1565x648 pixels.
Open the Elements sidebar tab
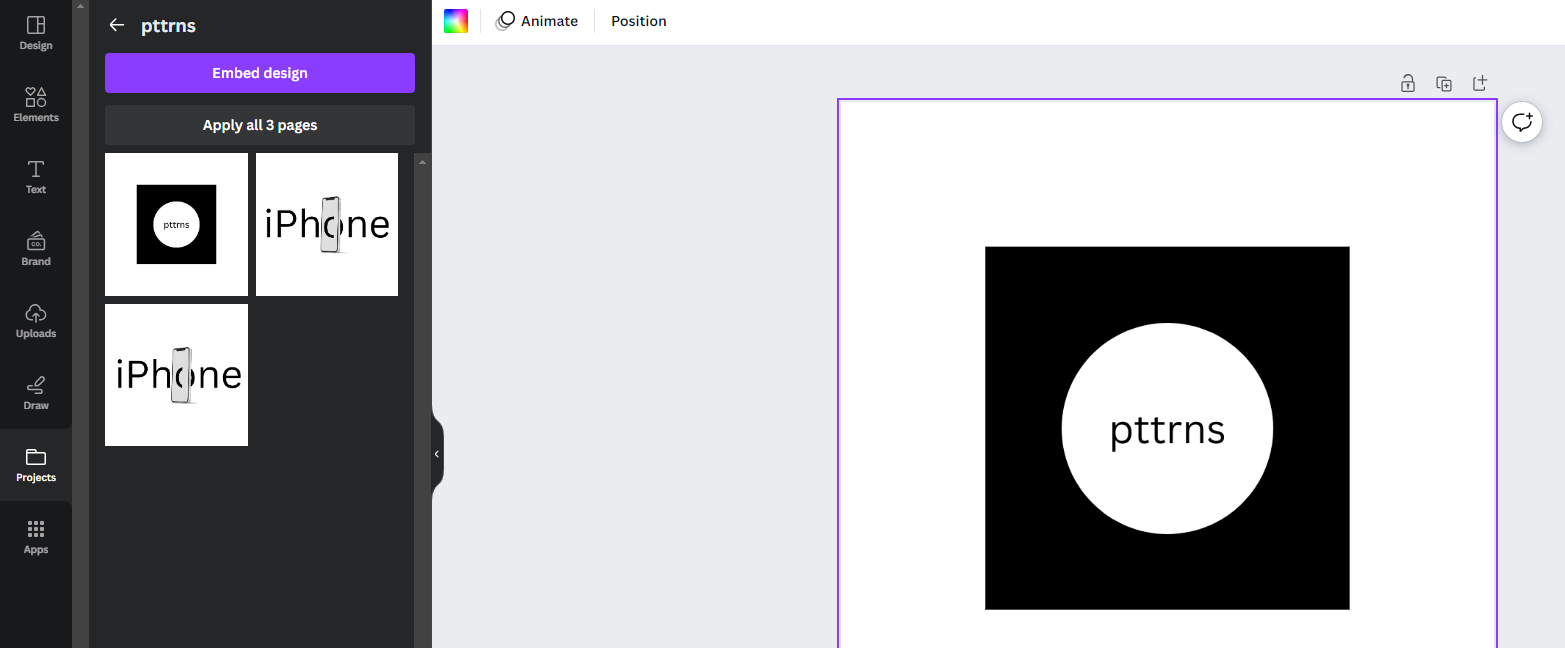pos(36,105)
